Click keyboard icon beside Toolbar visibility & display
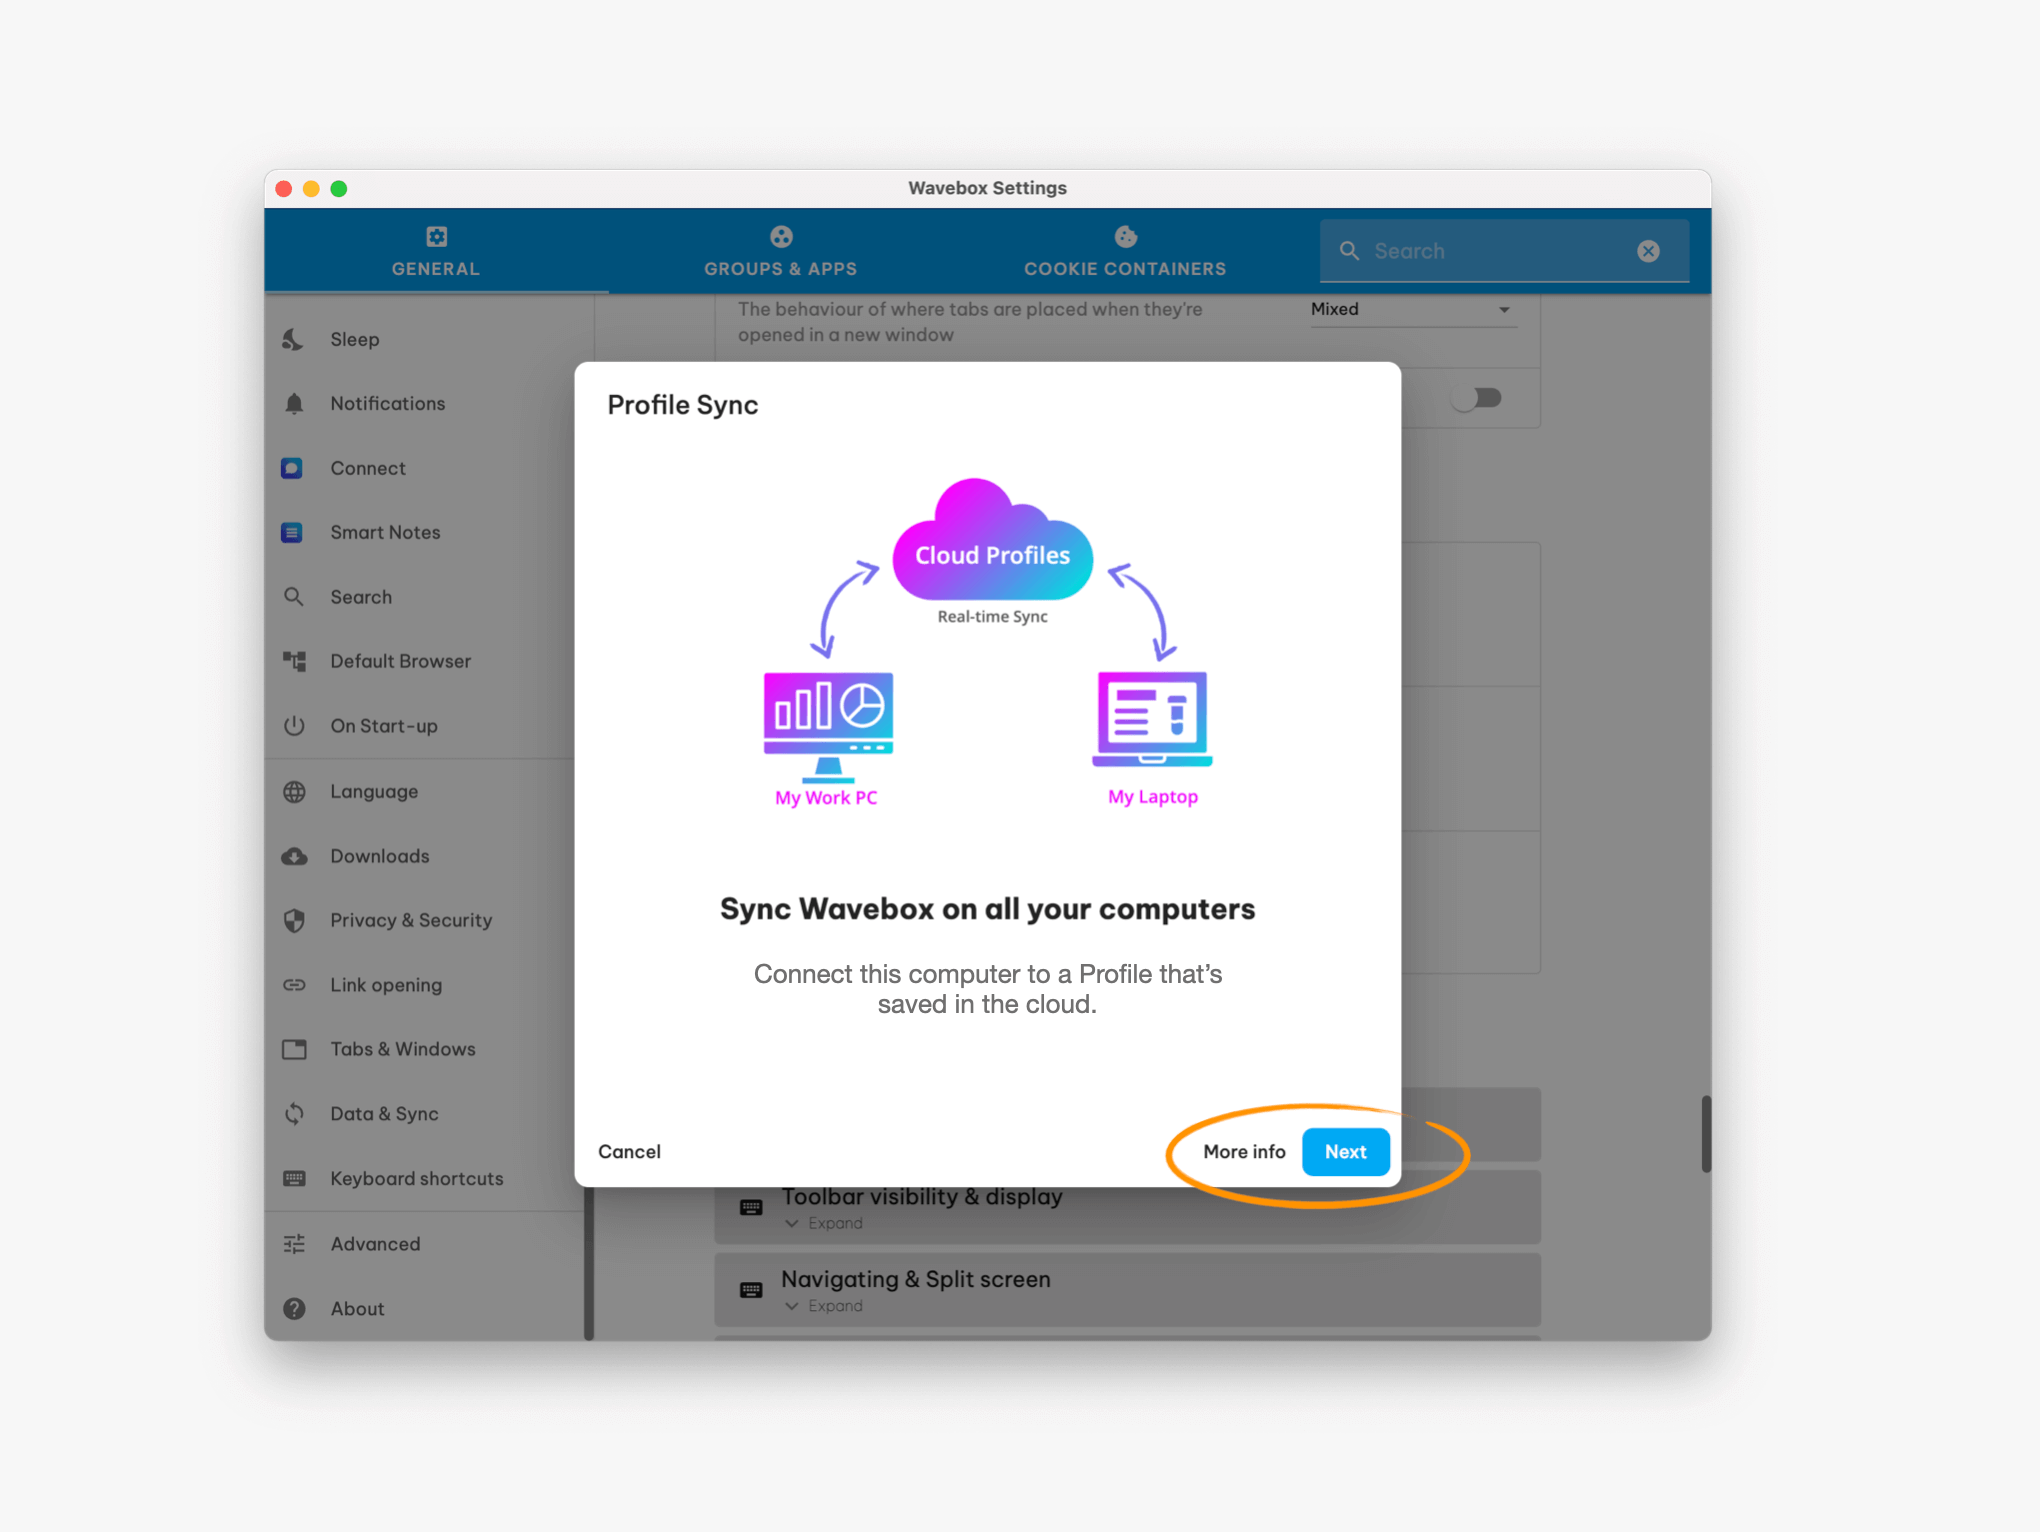The image size is (2040, 1532). click(x=751, y=1207)
